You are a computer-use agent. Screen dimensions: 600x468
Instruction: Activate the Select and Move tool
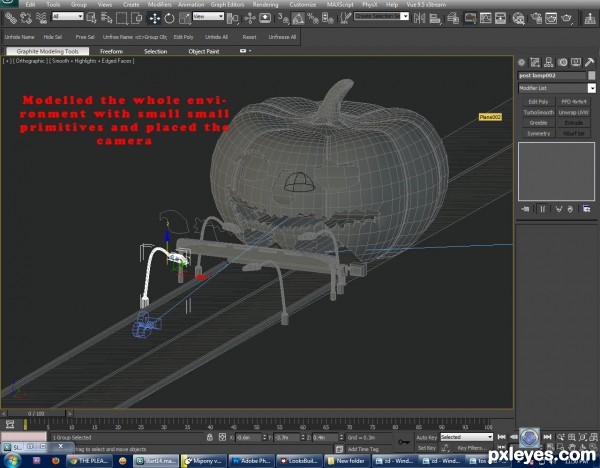[155, 18]
